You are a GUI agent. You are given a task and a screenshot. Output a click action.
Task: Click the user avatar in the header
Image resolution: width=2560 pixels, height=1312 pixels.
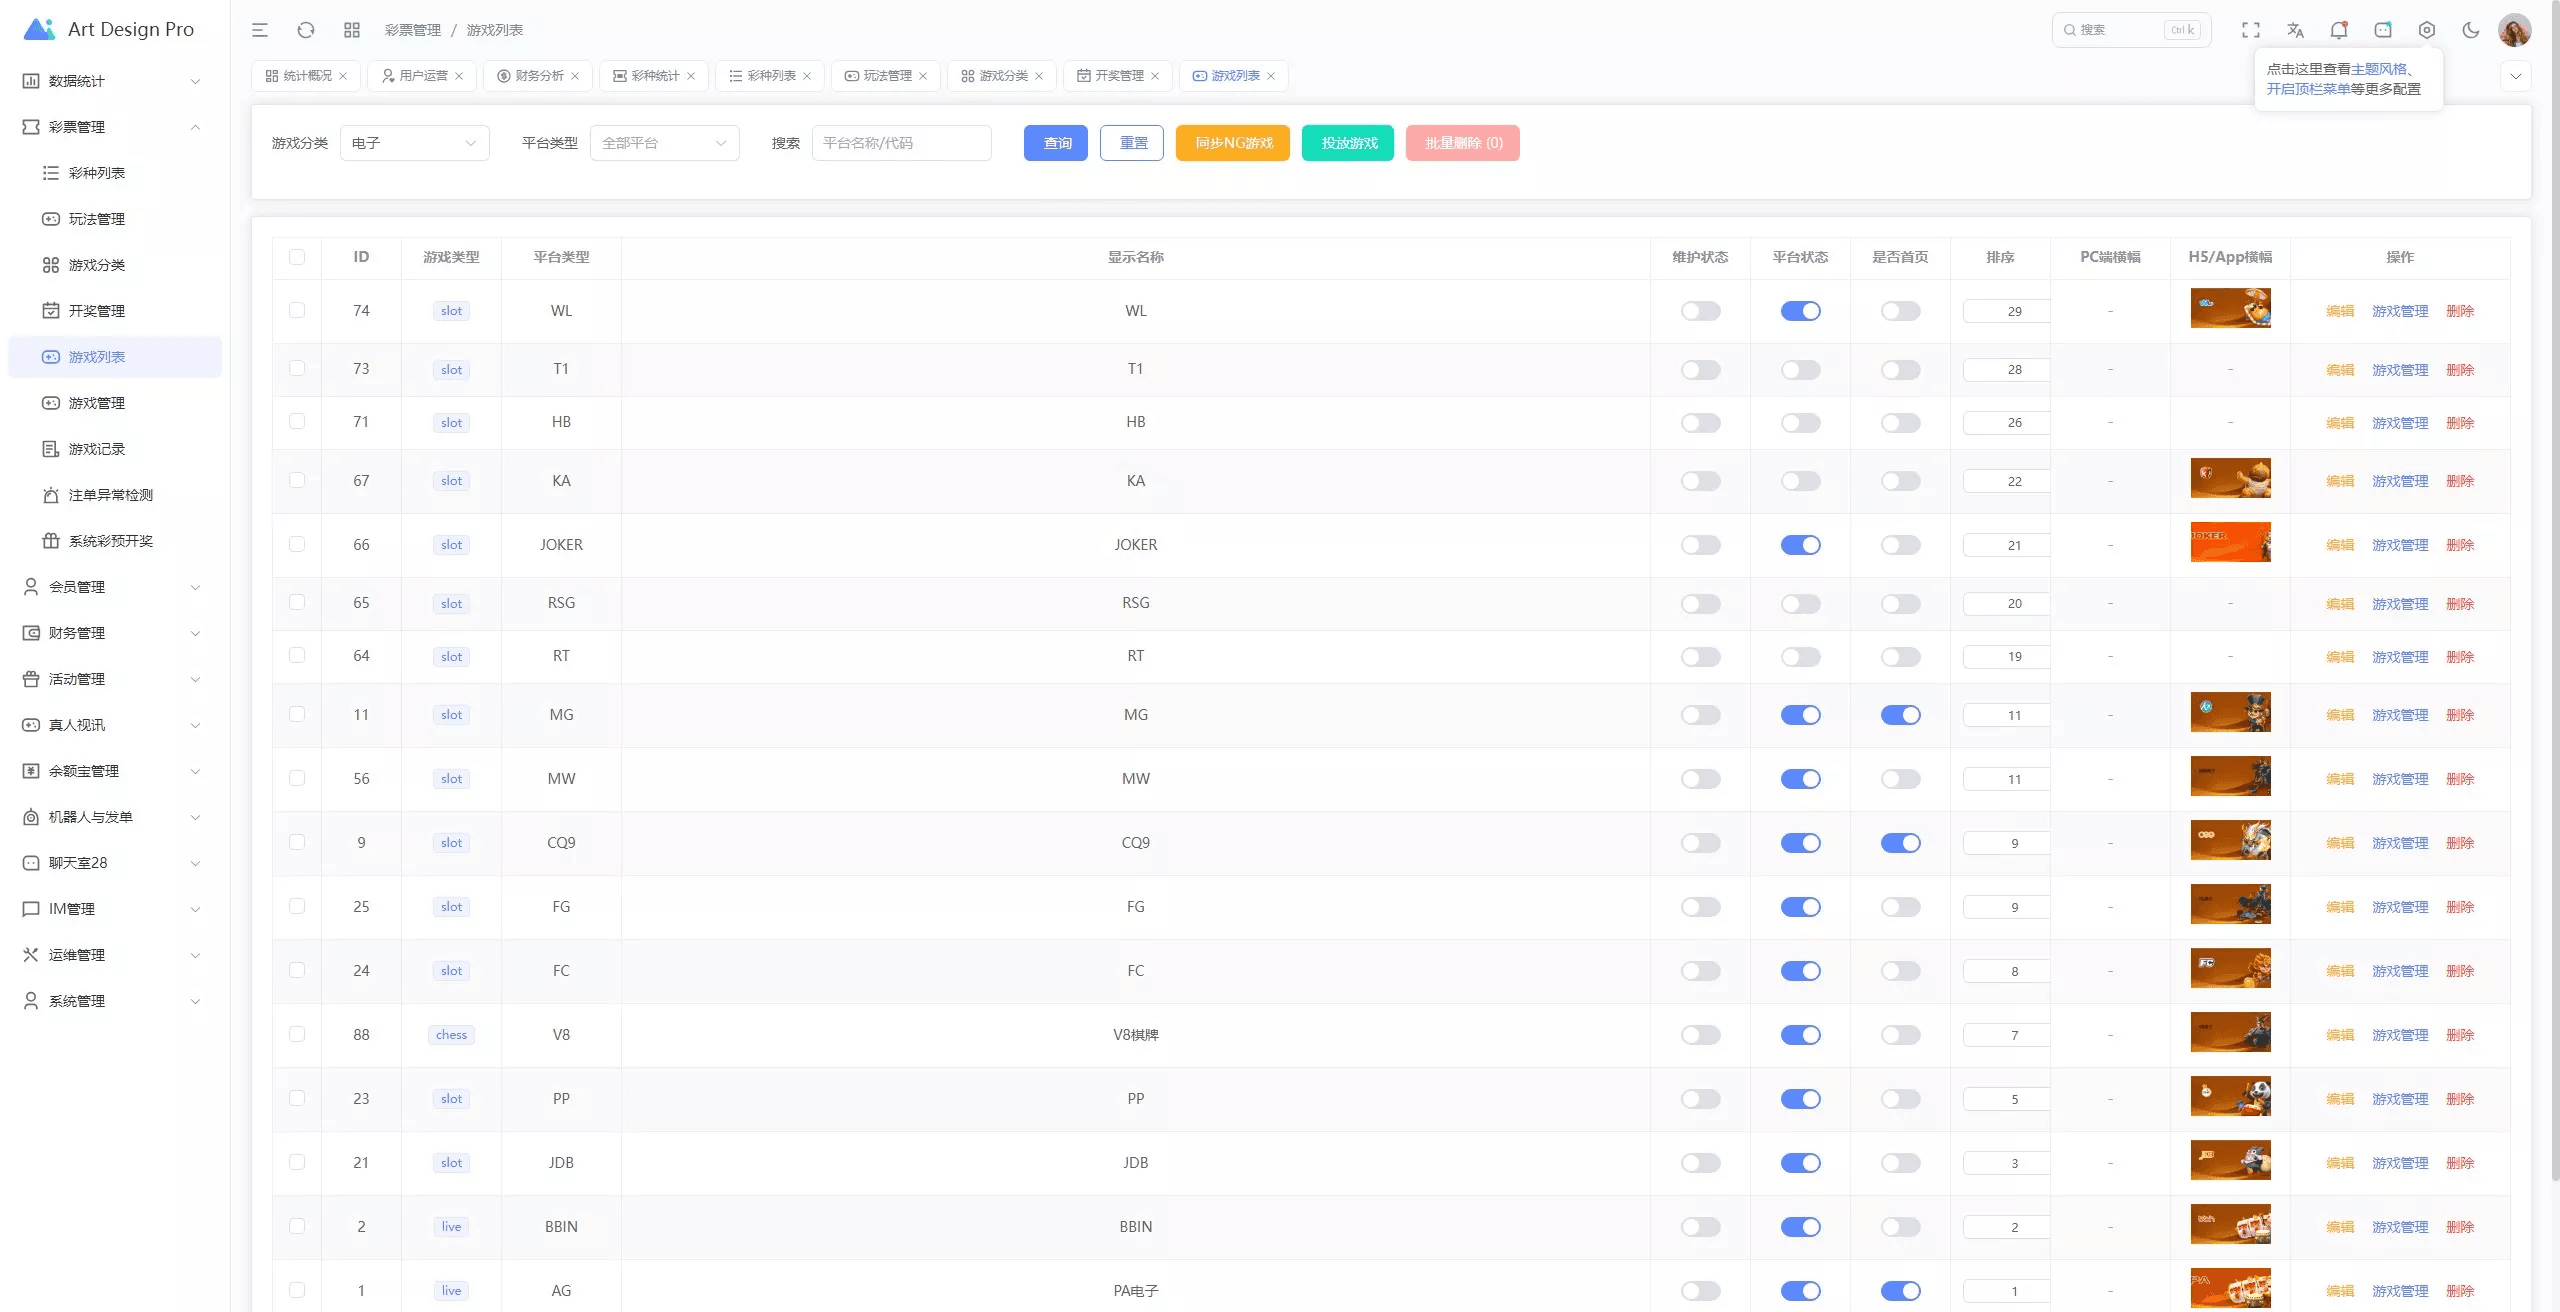2514,30
